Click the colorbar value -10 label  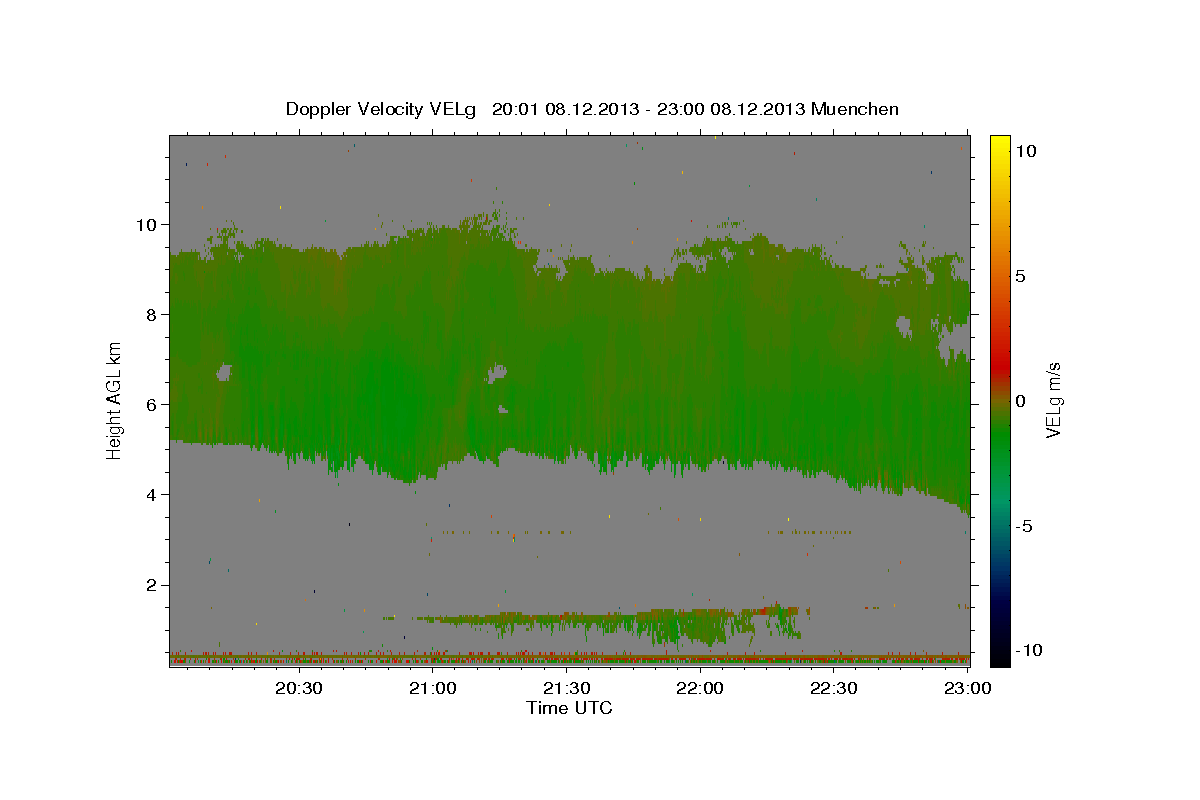1028,650
